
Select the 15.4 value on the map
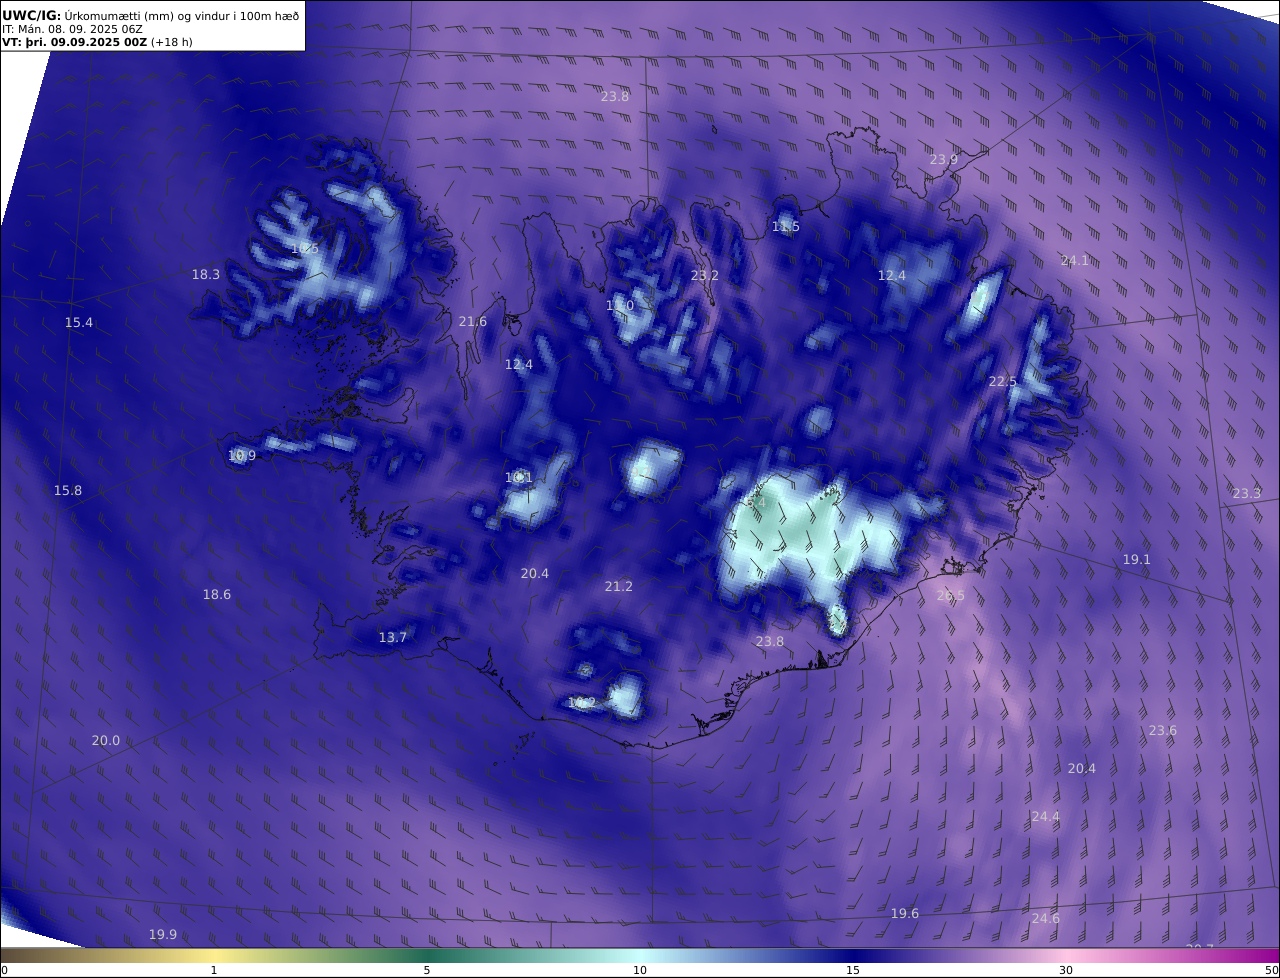tap(79, 323)
